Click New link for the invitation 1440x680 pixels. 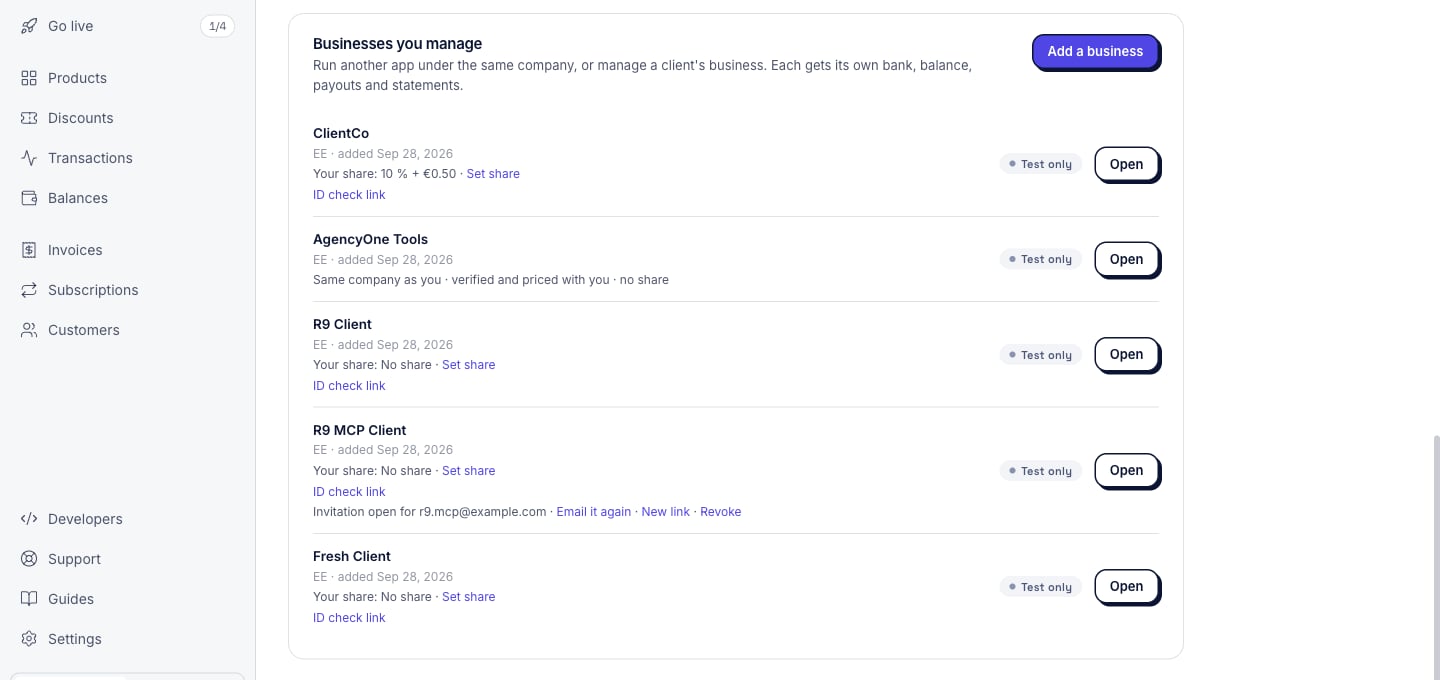coord(666,512)
